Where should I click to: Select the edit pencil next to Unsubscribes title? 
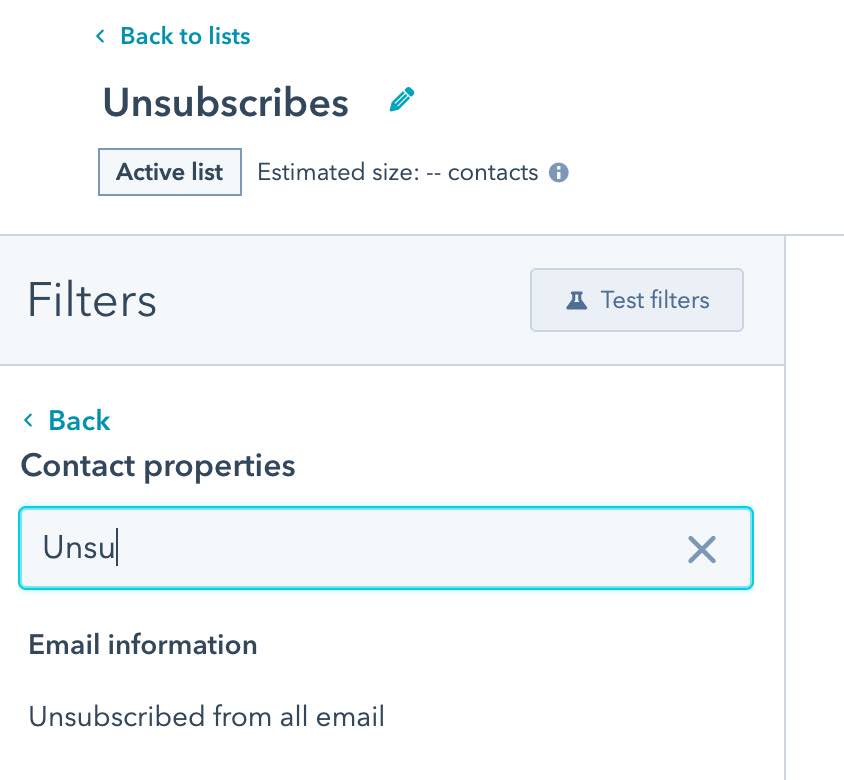401,99
